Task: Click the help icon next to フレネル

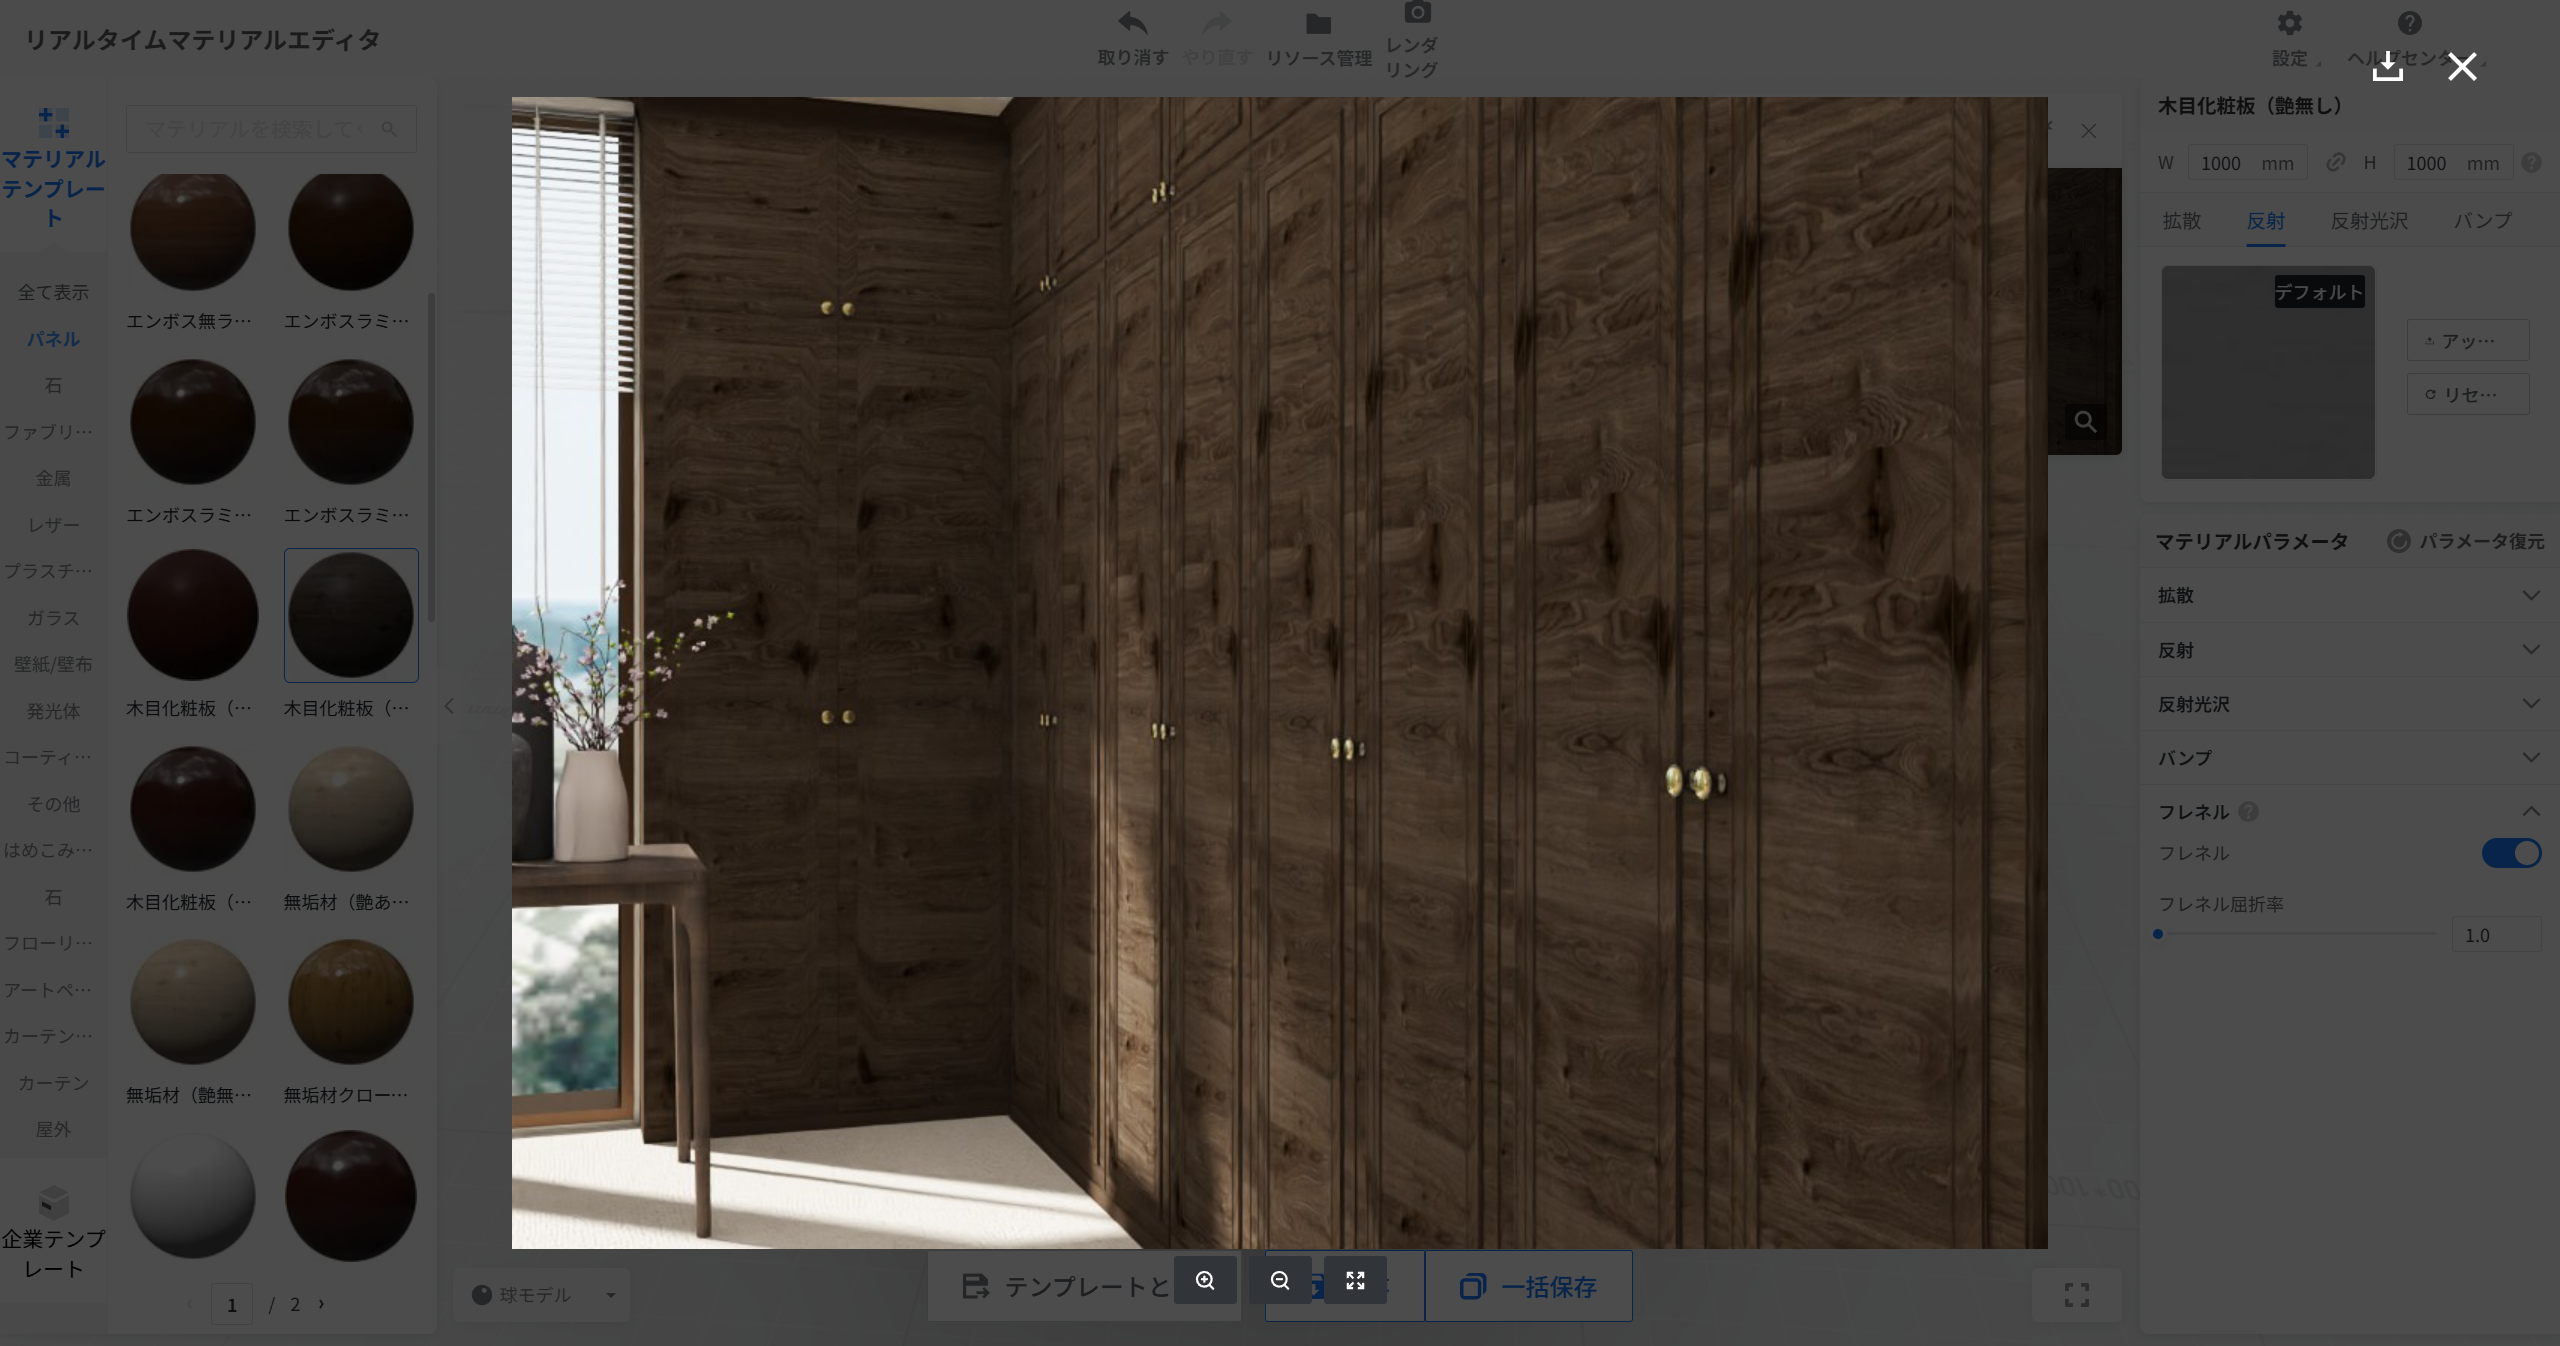Action: point(2248,811)
